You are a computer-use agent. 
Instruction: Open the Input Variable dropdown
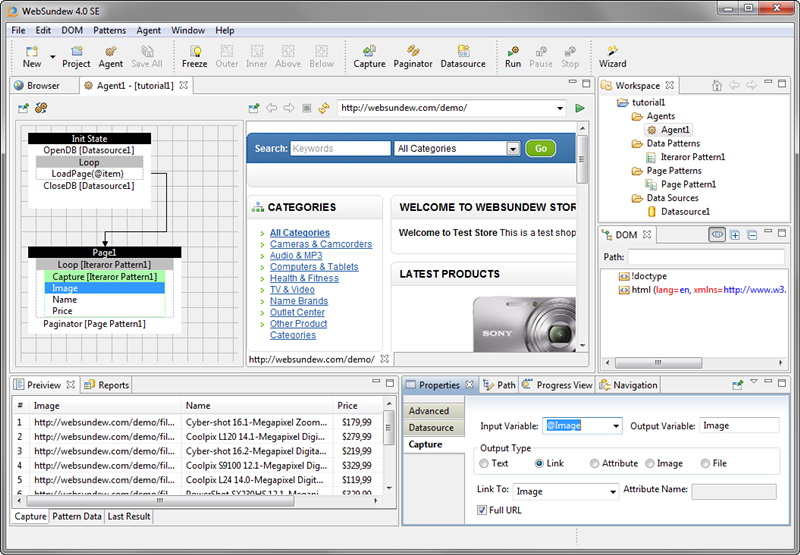pyautogui.click(x=614, y=426)
